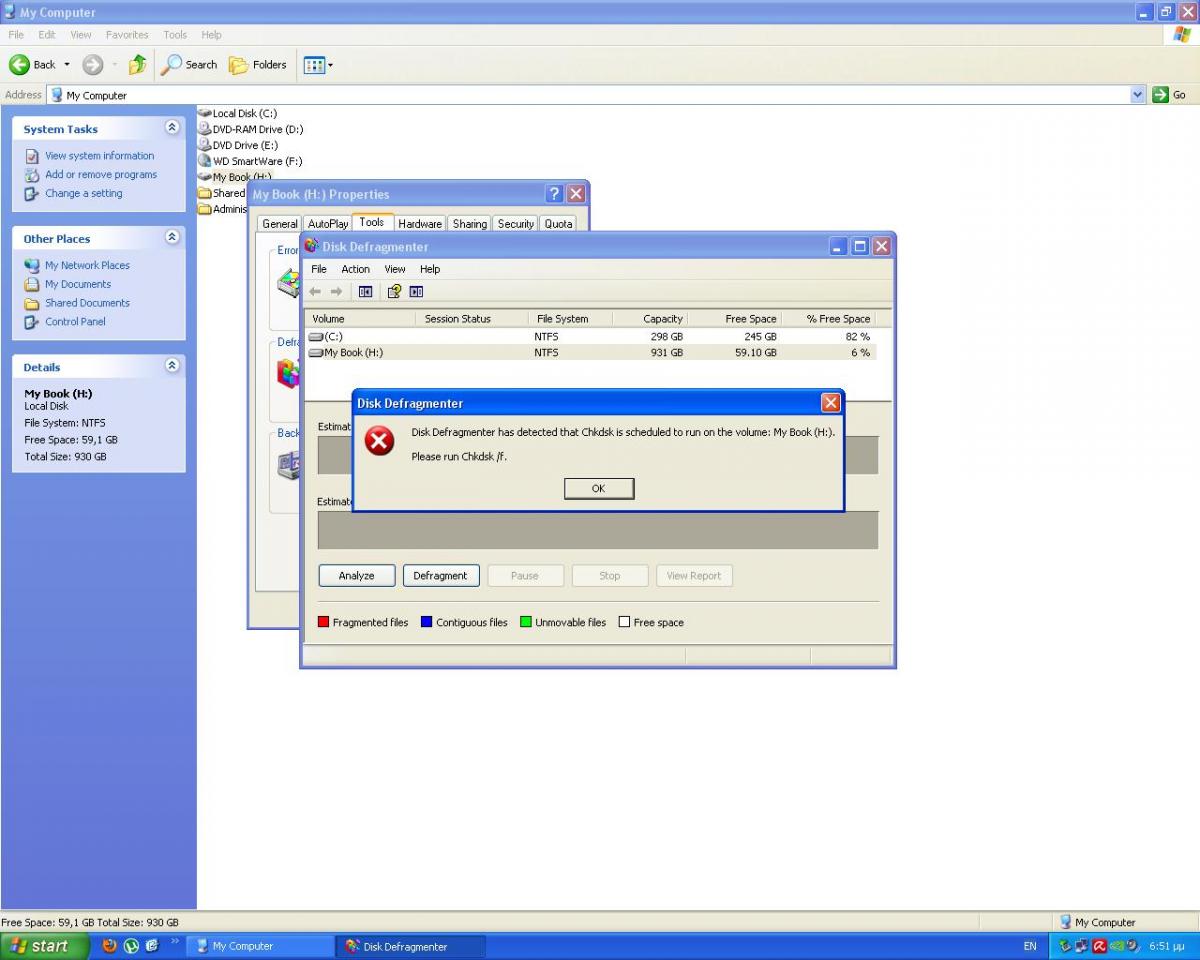The image size is (1200, 960).
Task: Select Local Disk (C:) in My Computer
Action: 237,114
